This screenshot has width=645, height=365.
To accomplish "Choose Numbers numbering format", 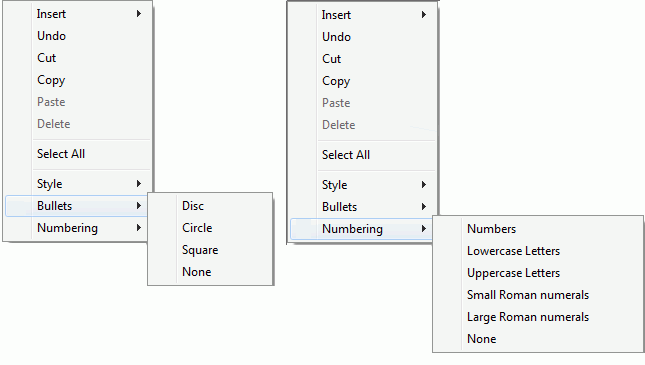I will tap(538, 229).
